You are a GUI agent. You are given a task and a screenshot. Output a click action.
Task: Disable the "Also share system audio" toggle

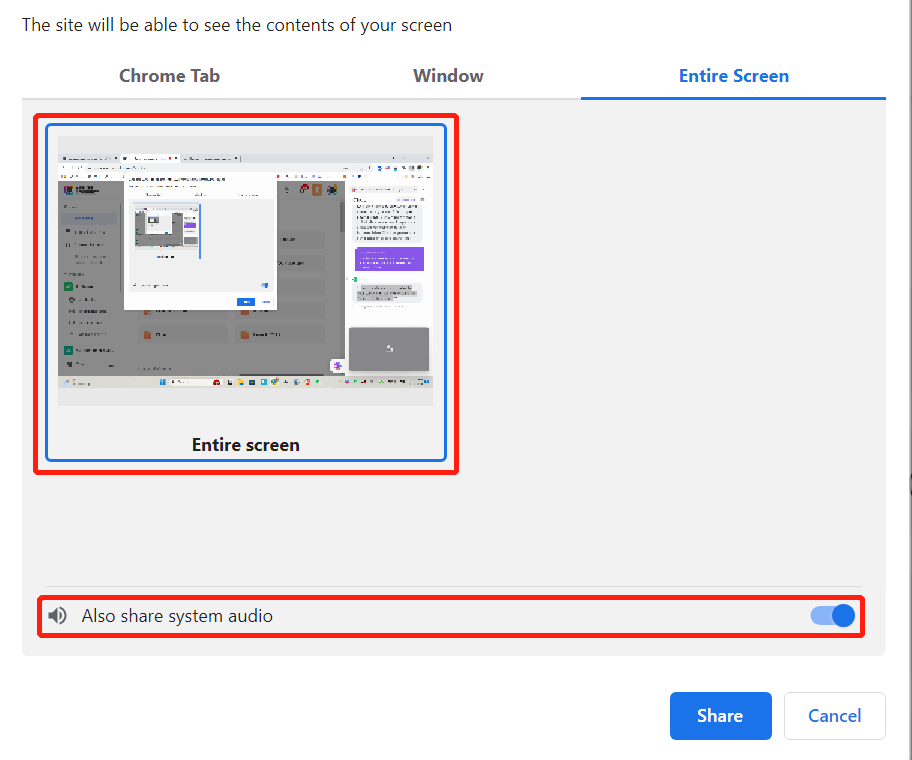[x=833, y=615]
